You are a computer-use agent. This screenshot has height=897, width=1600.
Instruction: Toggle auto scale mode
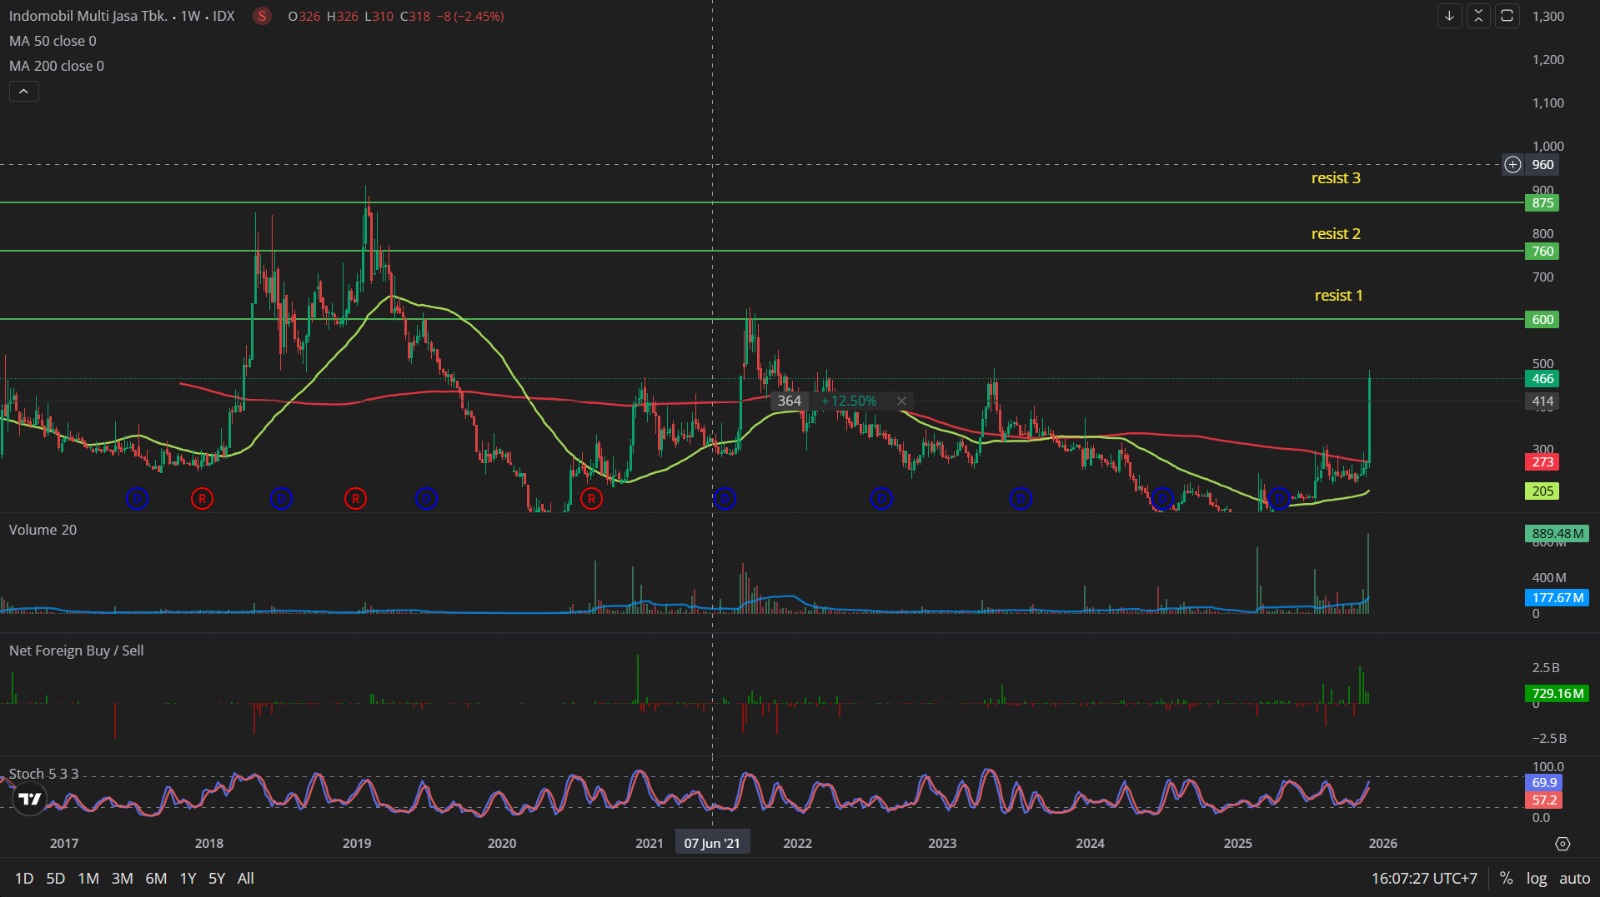[1574, 878]
